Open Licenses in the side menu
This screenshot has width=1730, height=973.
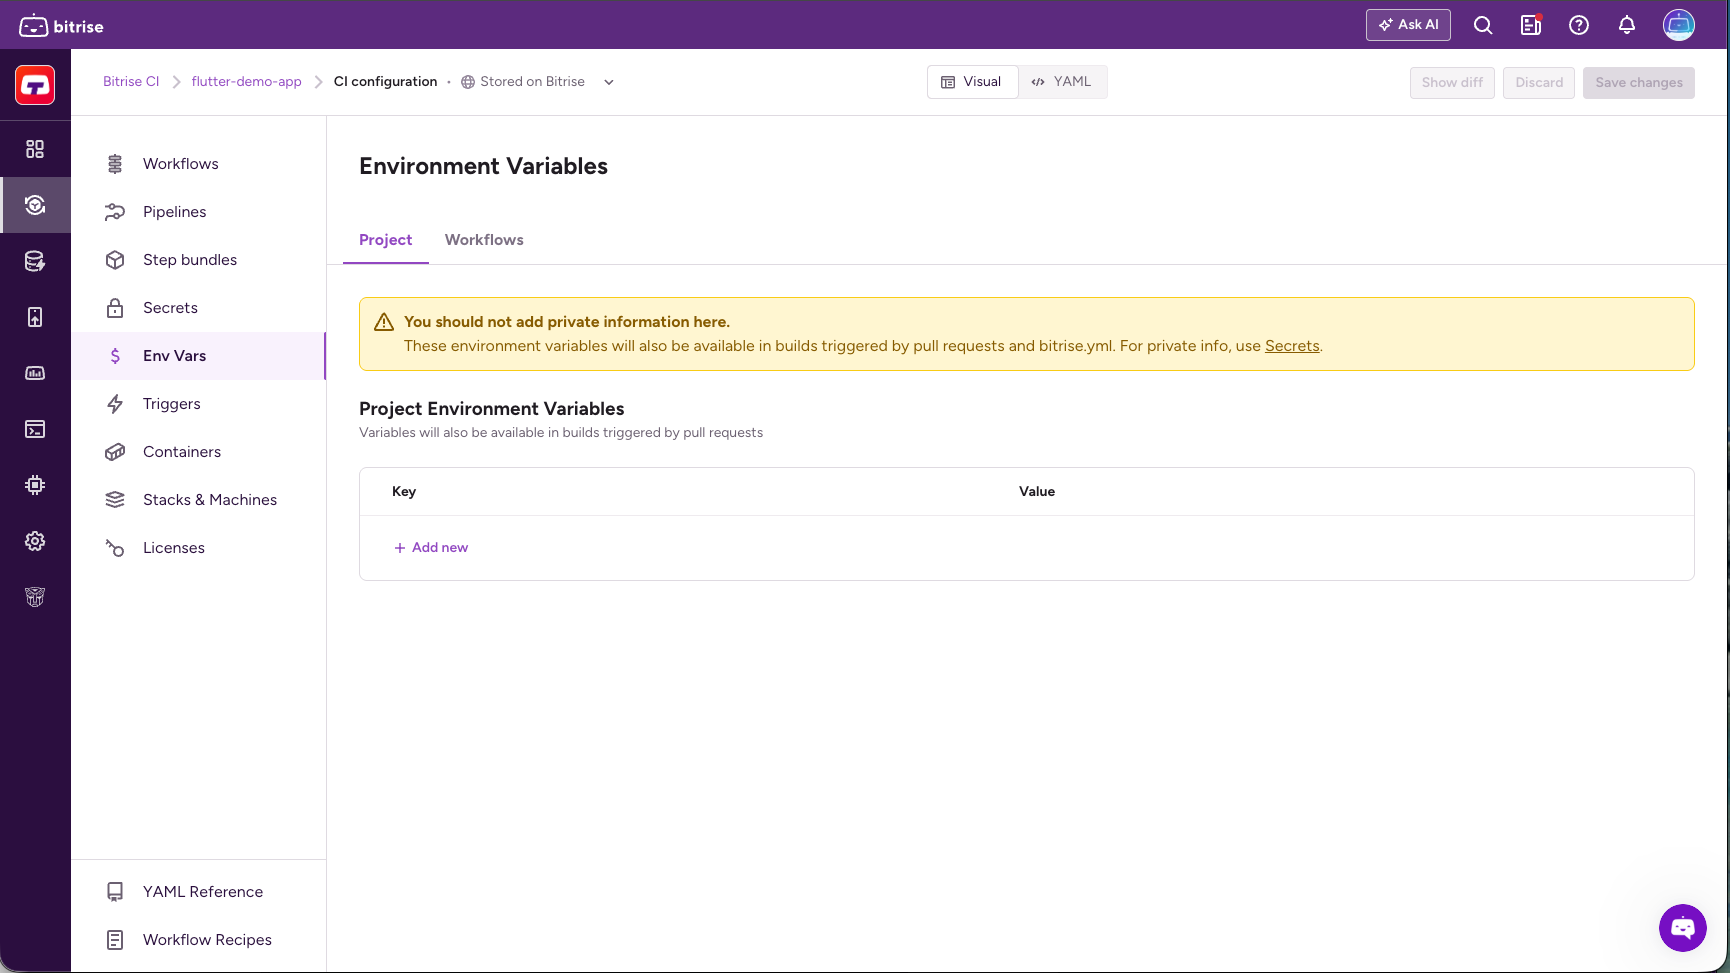pyautogui.click(x=198, y=548)
